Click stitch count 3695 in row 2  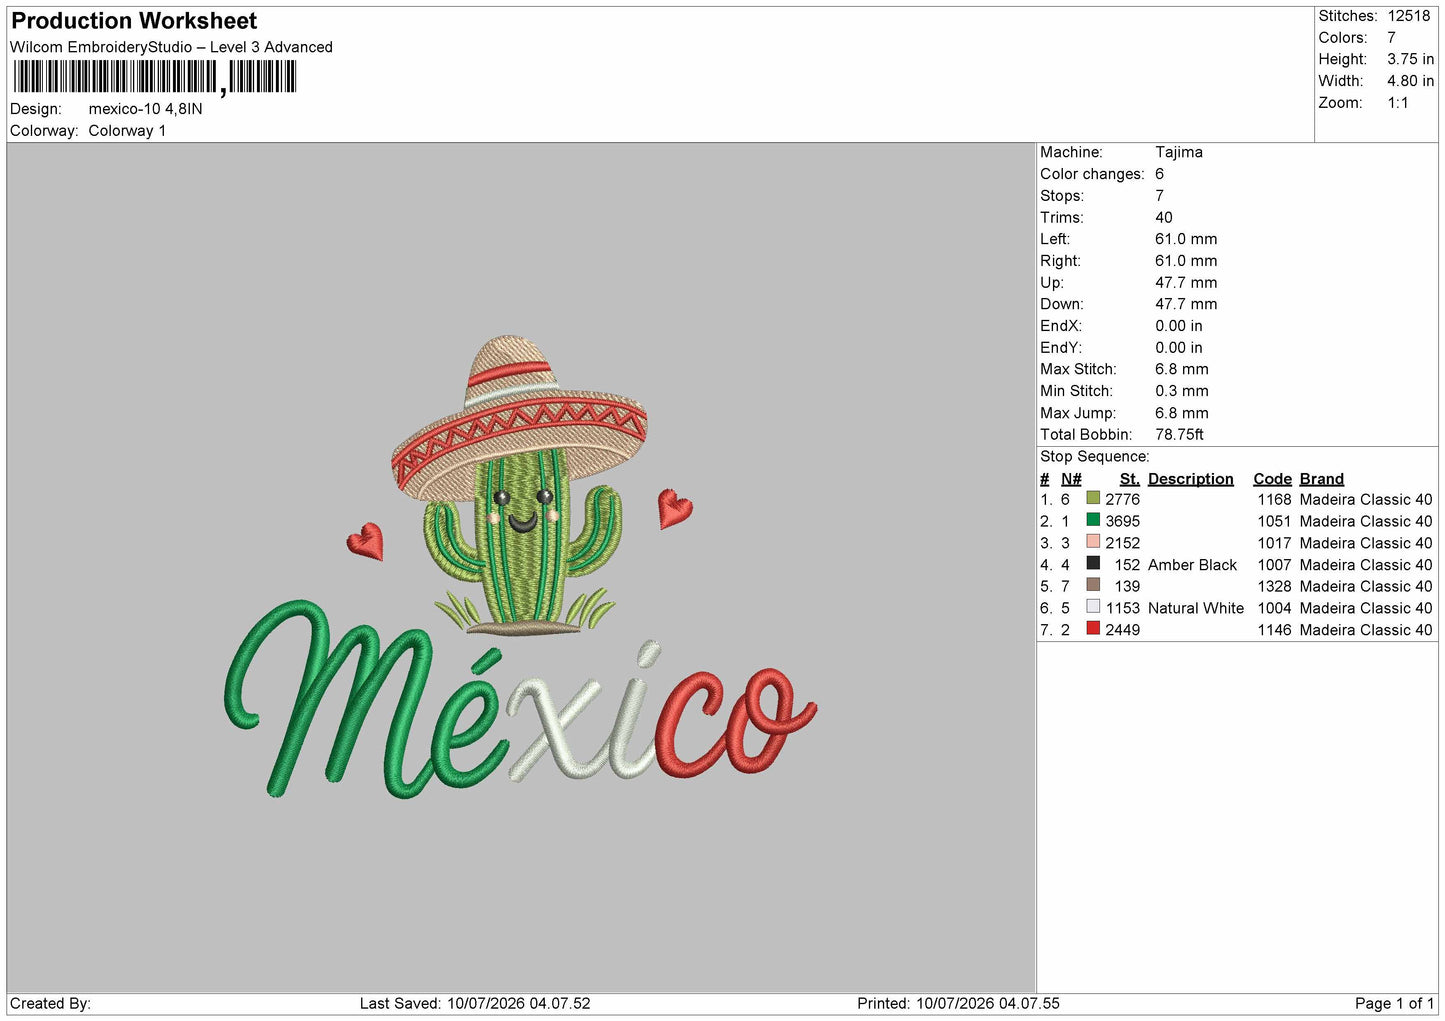(1122, 522)
